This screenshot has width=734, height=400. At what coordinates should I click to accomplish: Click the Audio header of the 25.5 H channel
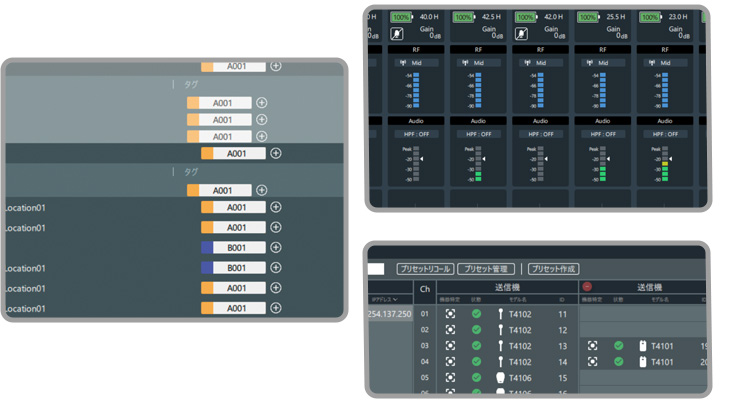pyautogui.click(x=603, y=121)
